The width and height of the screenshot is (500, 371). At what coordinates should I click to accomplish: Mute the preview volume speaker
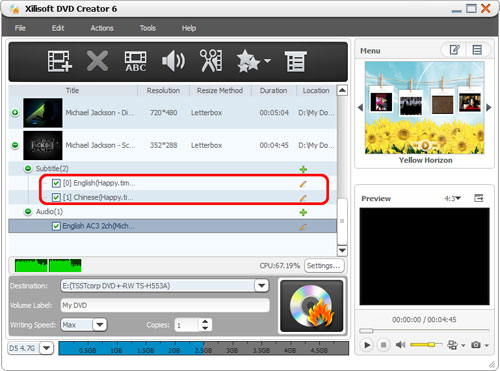[400, 345]
